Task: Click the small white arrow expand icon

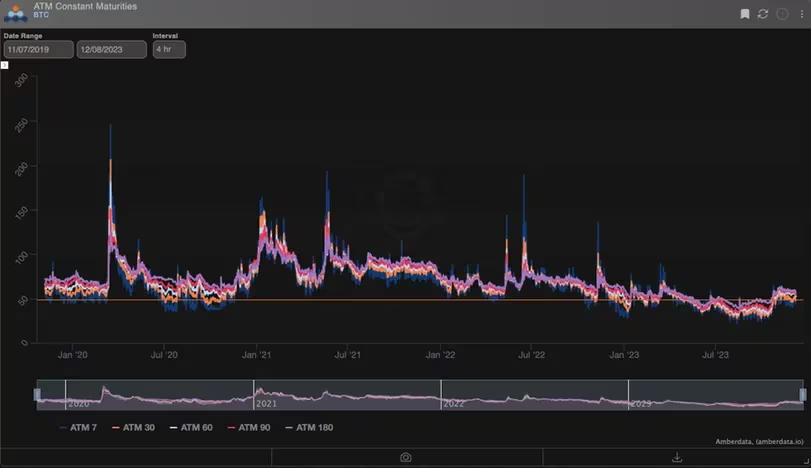Action: click(x=5, y=65)
